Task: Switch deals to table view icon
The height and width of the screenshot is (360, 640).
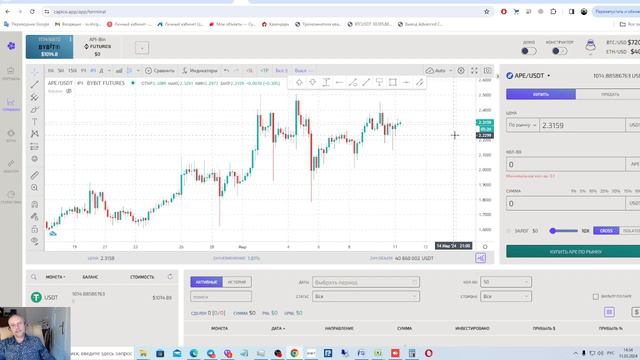Action: click(x=609, y=312)
